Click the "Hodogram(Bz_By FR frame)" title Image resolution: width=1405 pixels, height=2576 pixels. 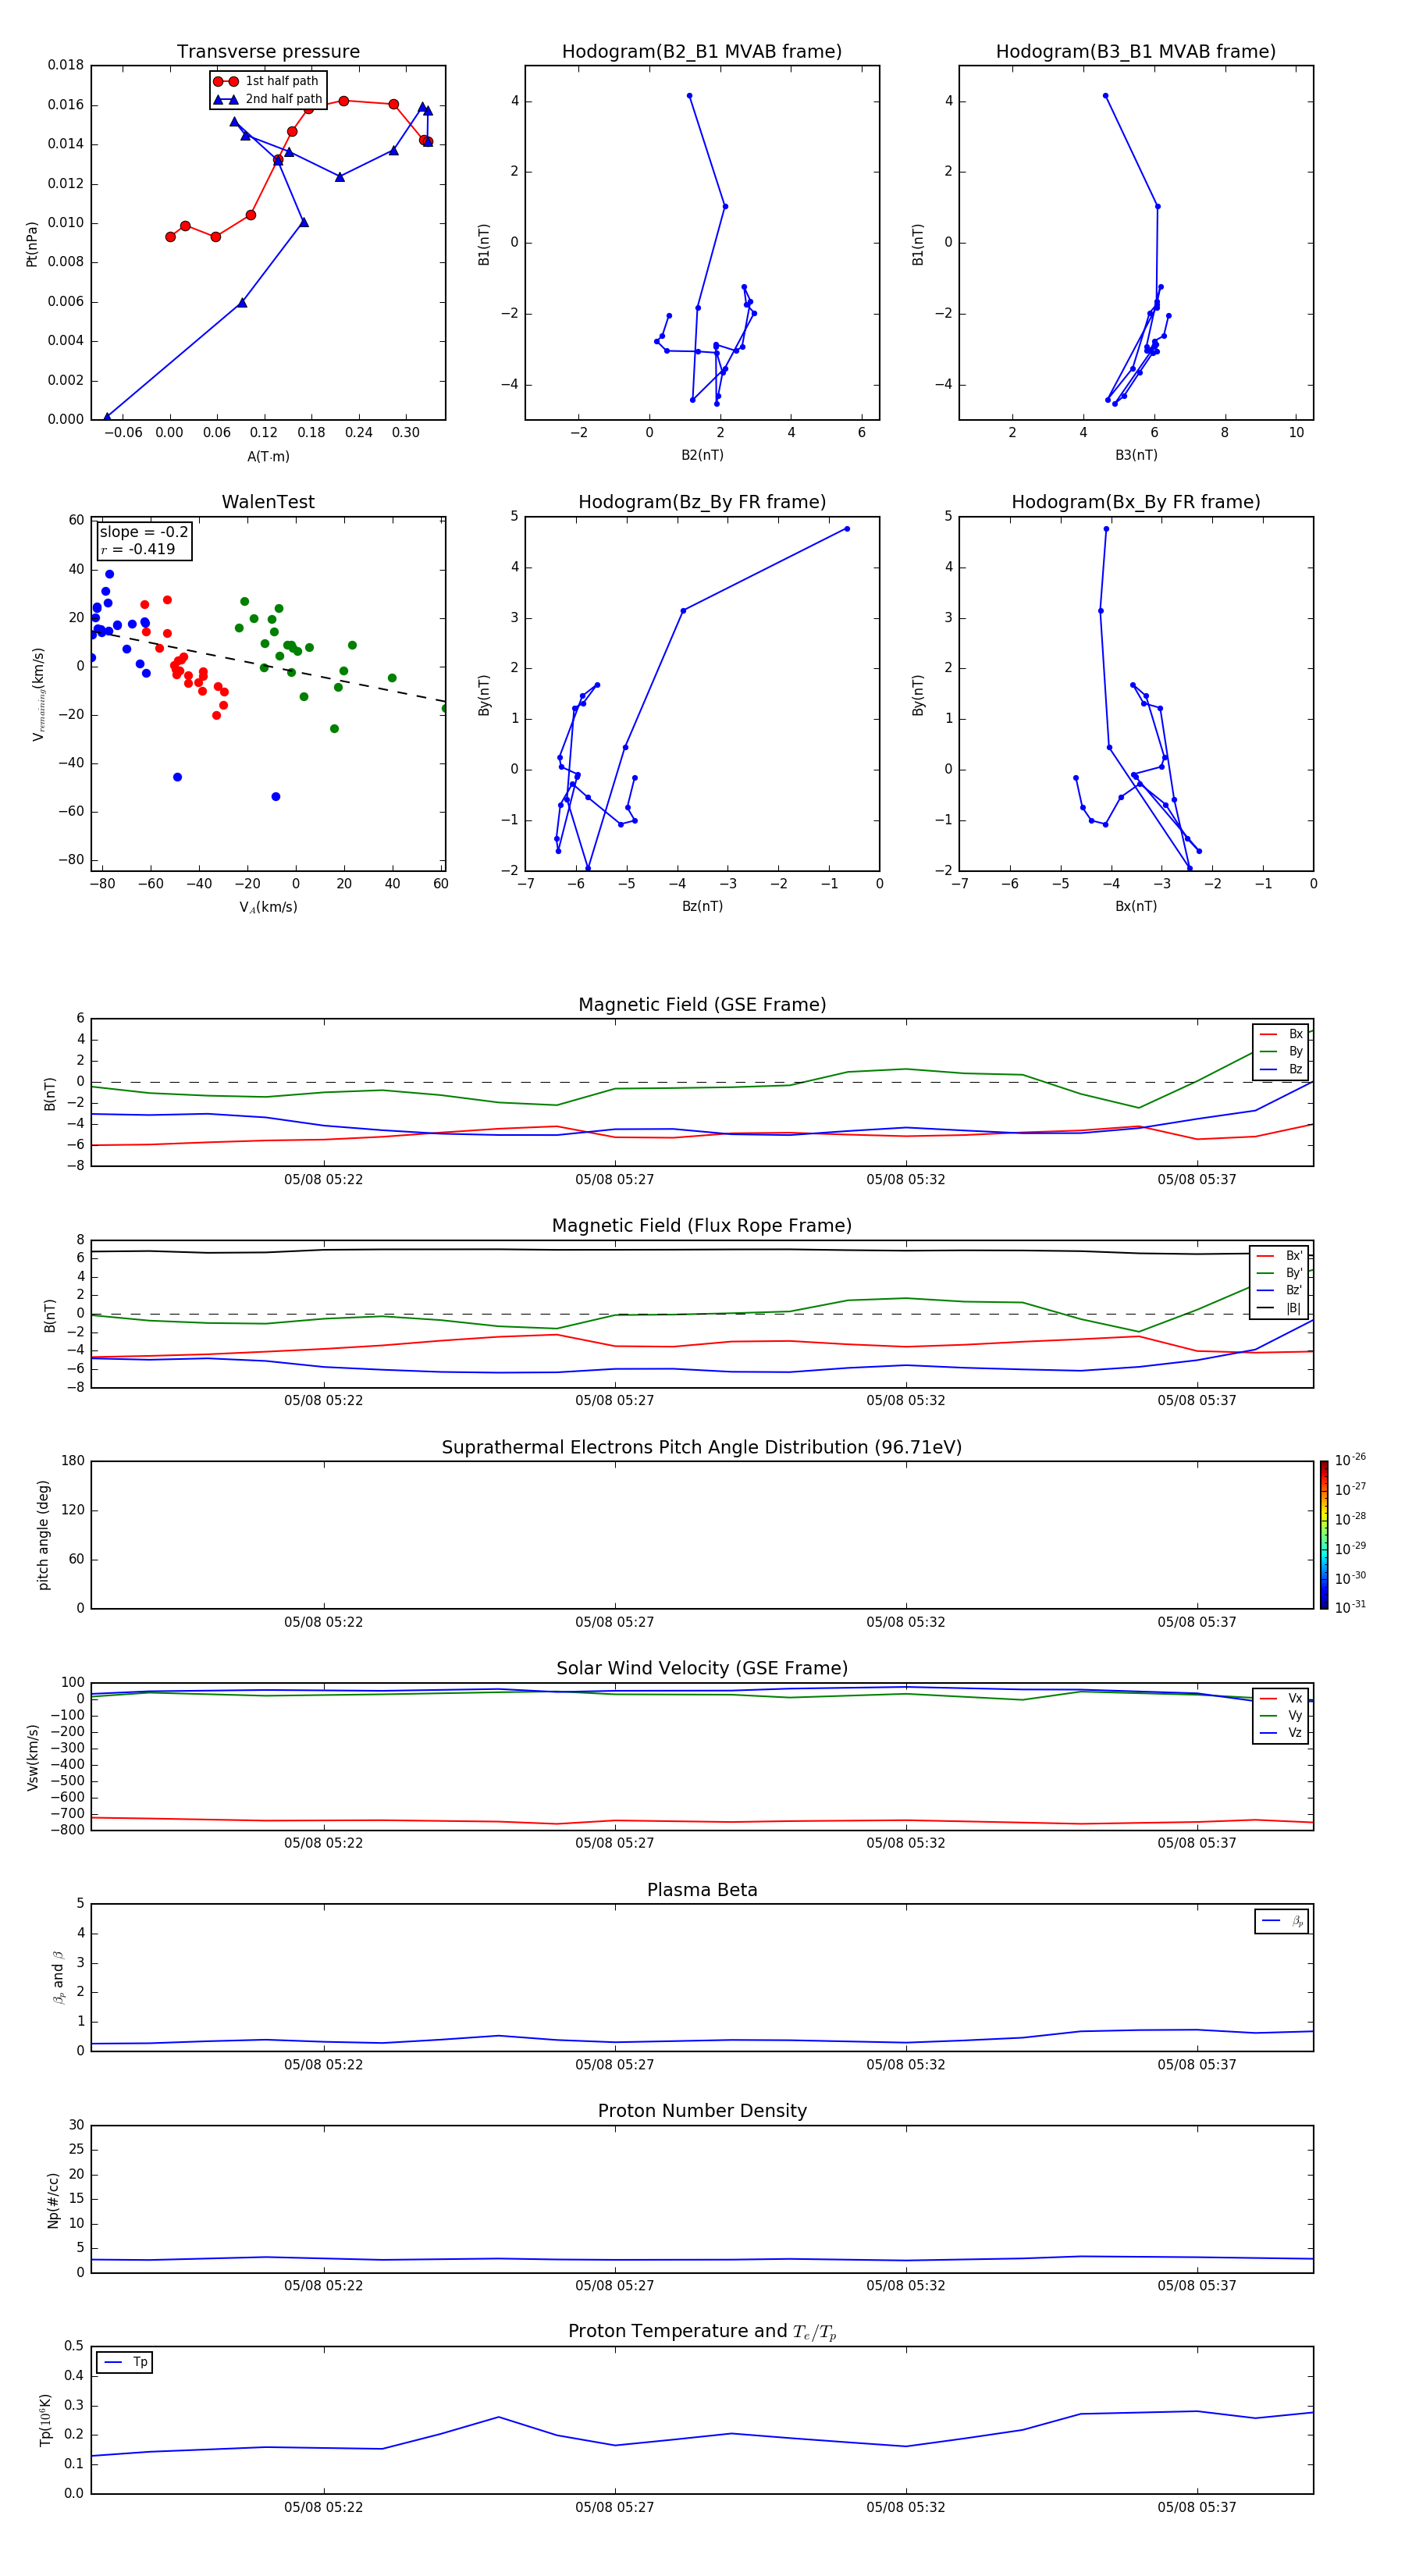(x=702, y=502)
